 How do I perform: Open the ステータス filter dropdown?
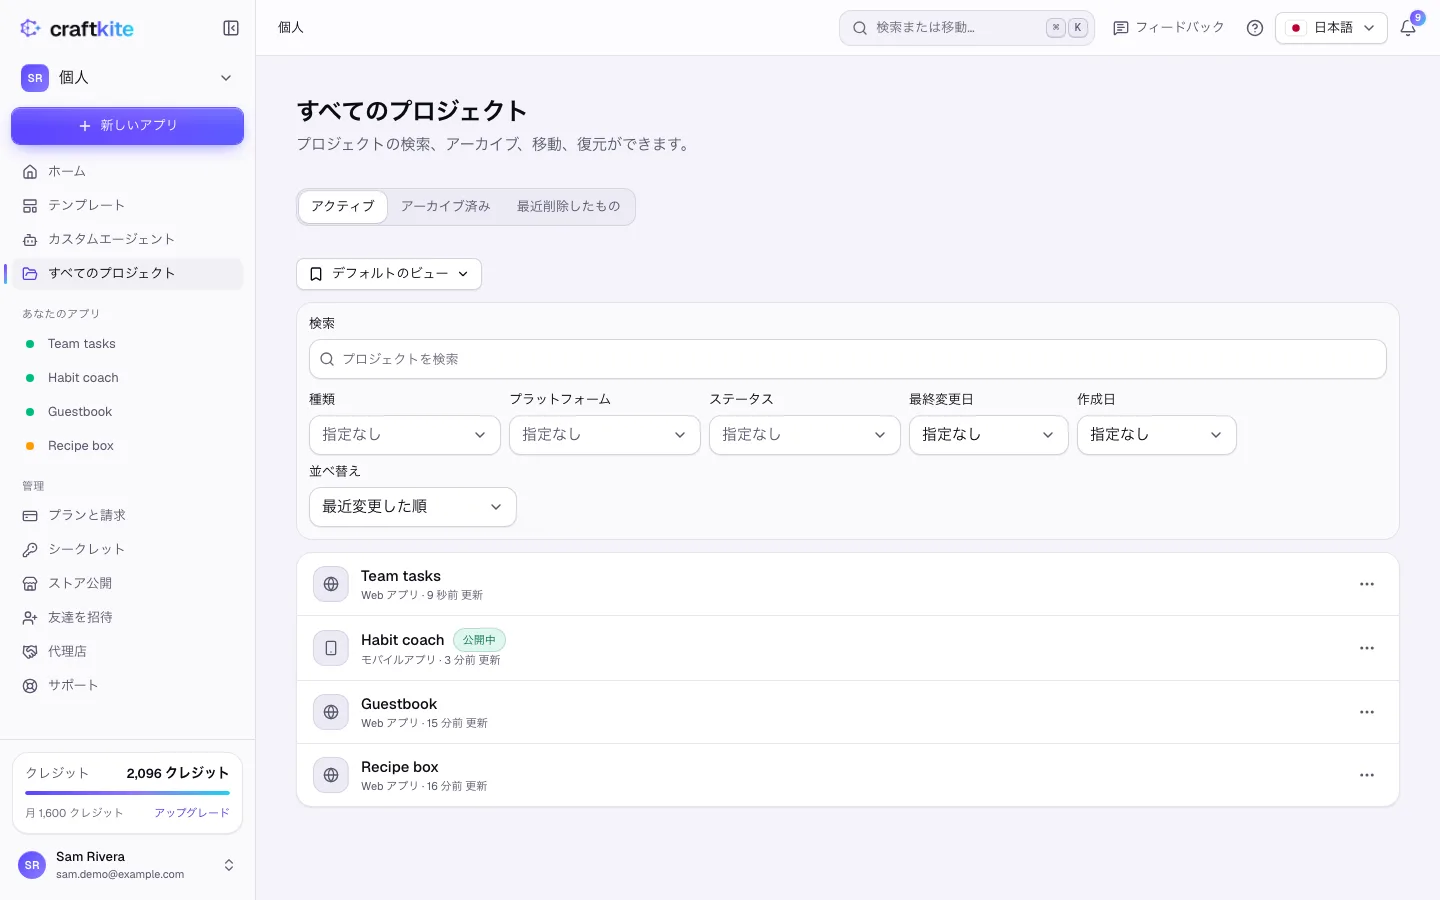[x=805, y=435]
